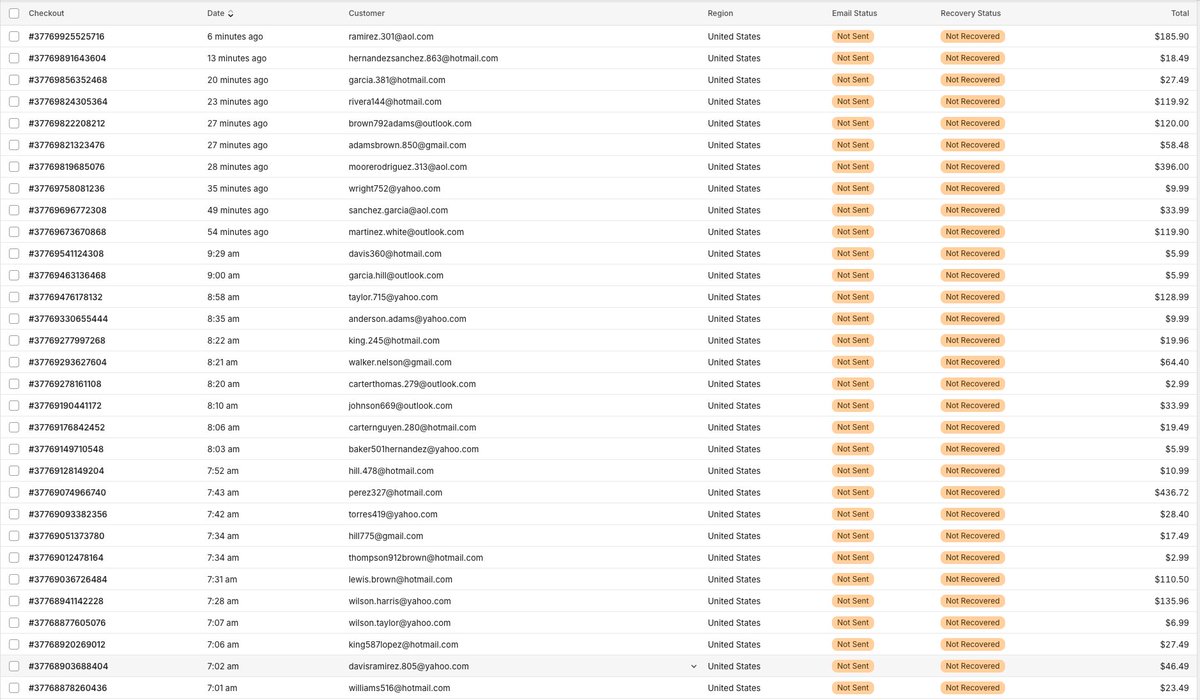1200x700 pixels.
Task: Check the box for #37769758081236
Action: [x=14, y=188]
